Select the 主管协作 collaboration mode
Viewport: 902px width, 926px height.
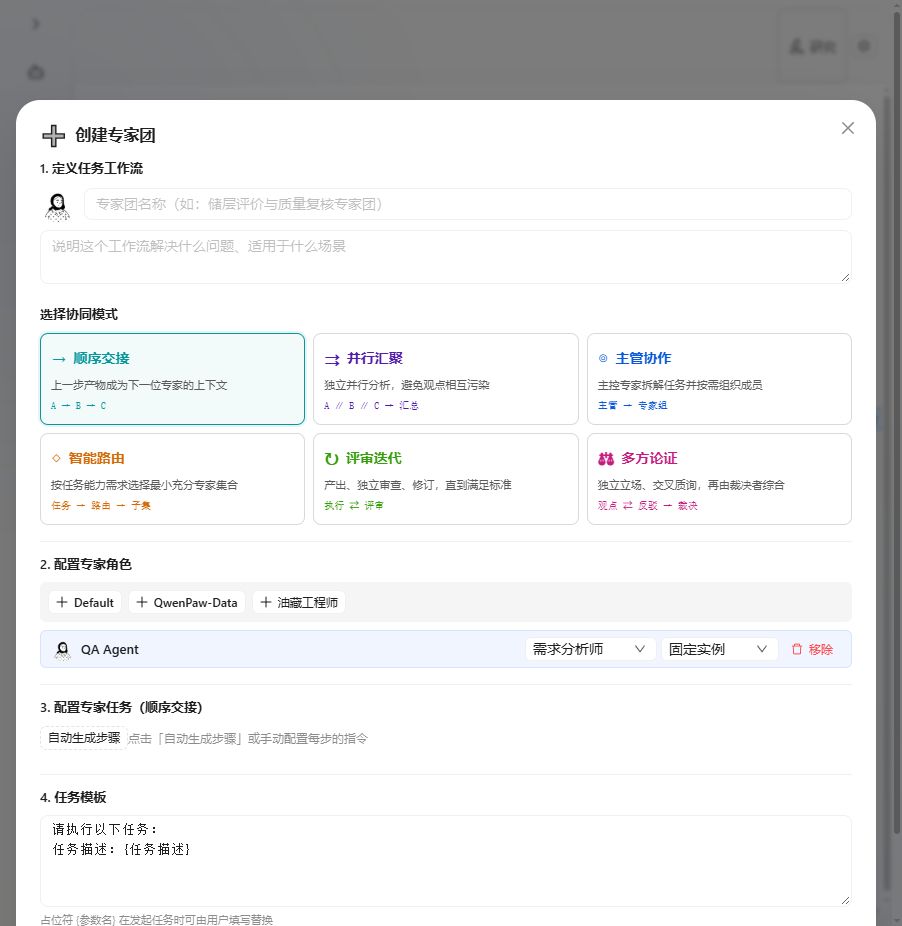tap(719, 379)
